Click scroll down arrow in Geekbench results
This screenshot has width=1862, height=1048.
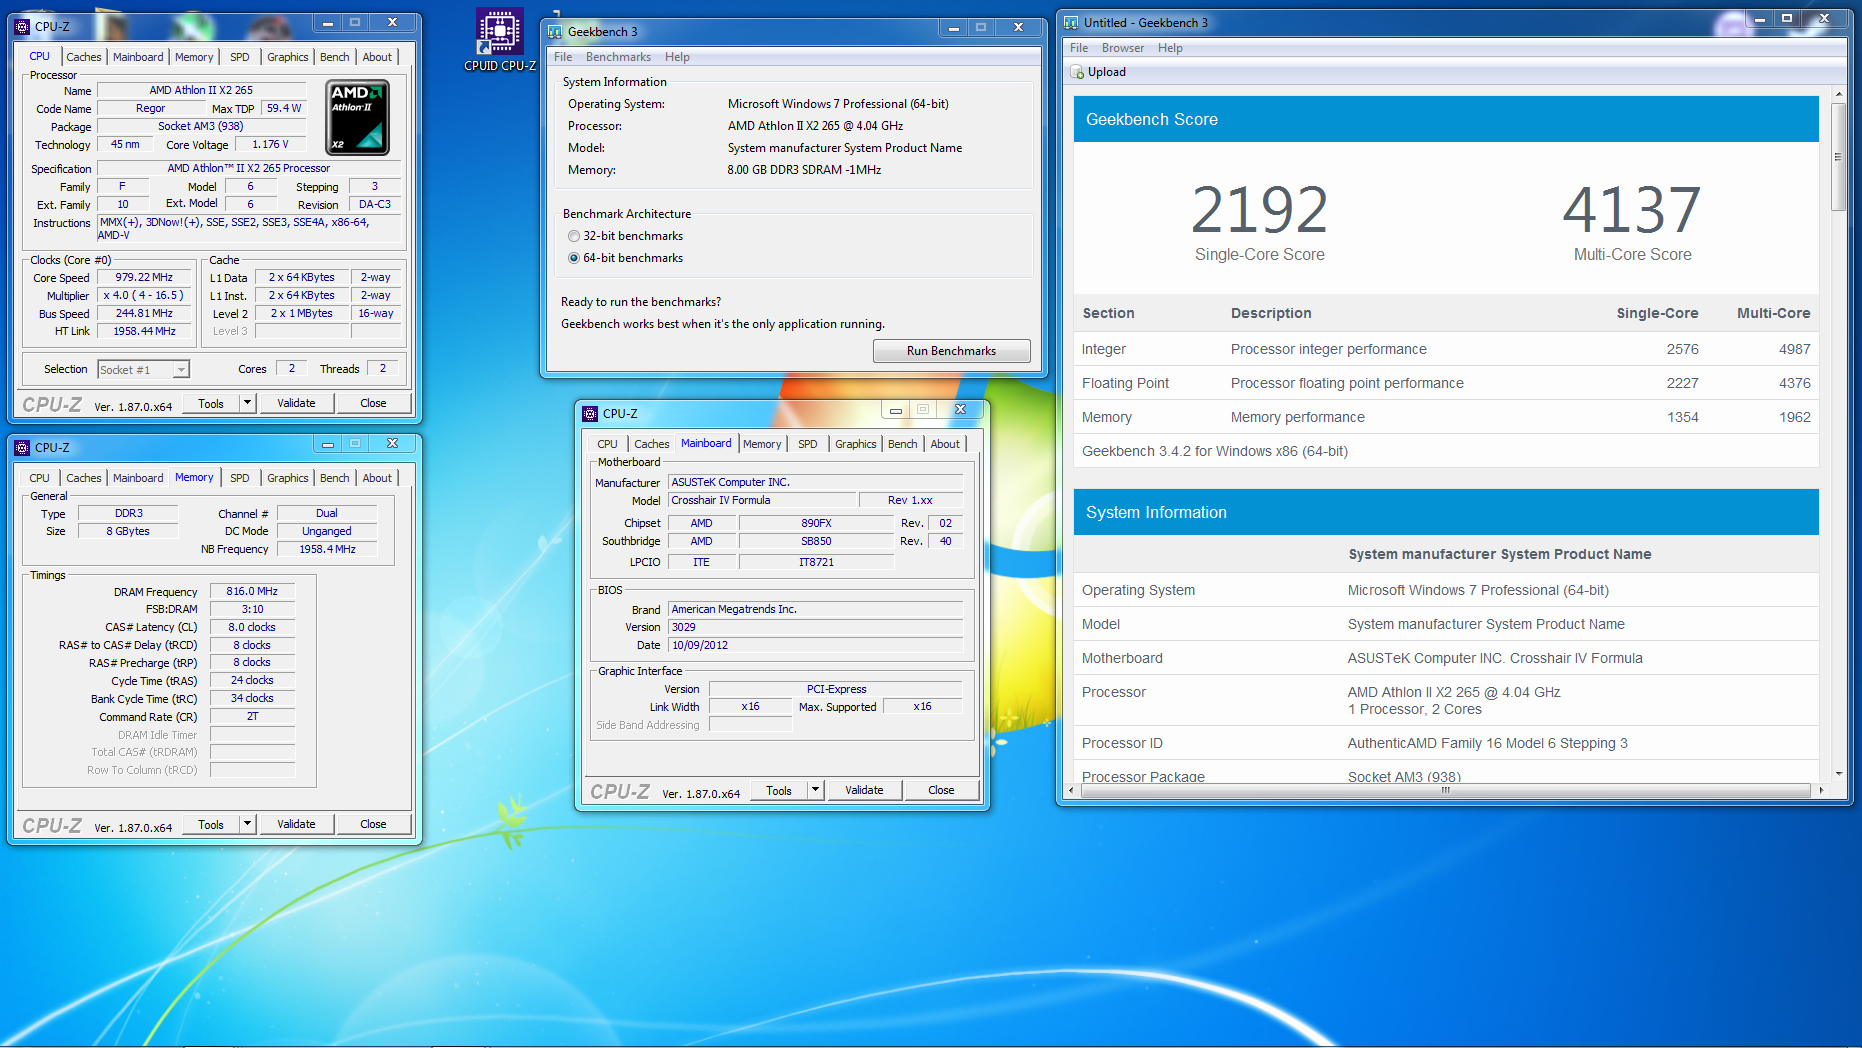pos(1838,774)
